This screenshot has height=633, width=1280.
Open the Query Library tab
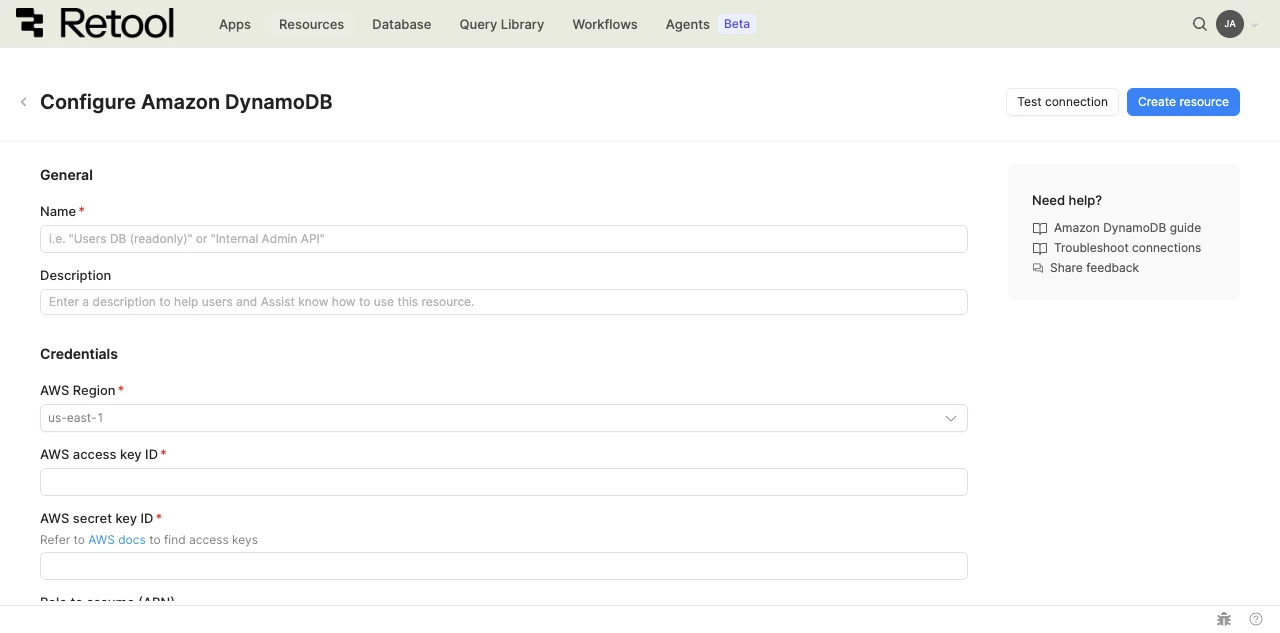click(x=502, y=24)
